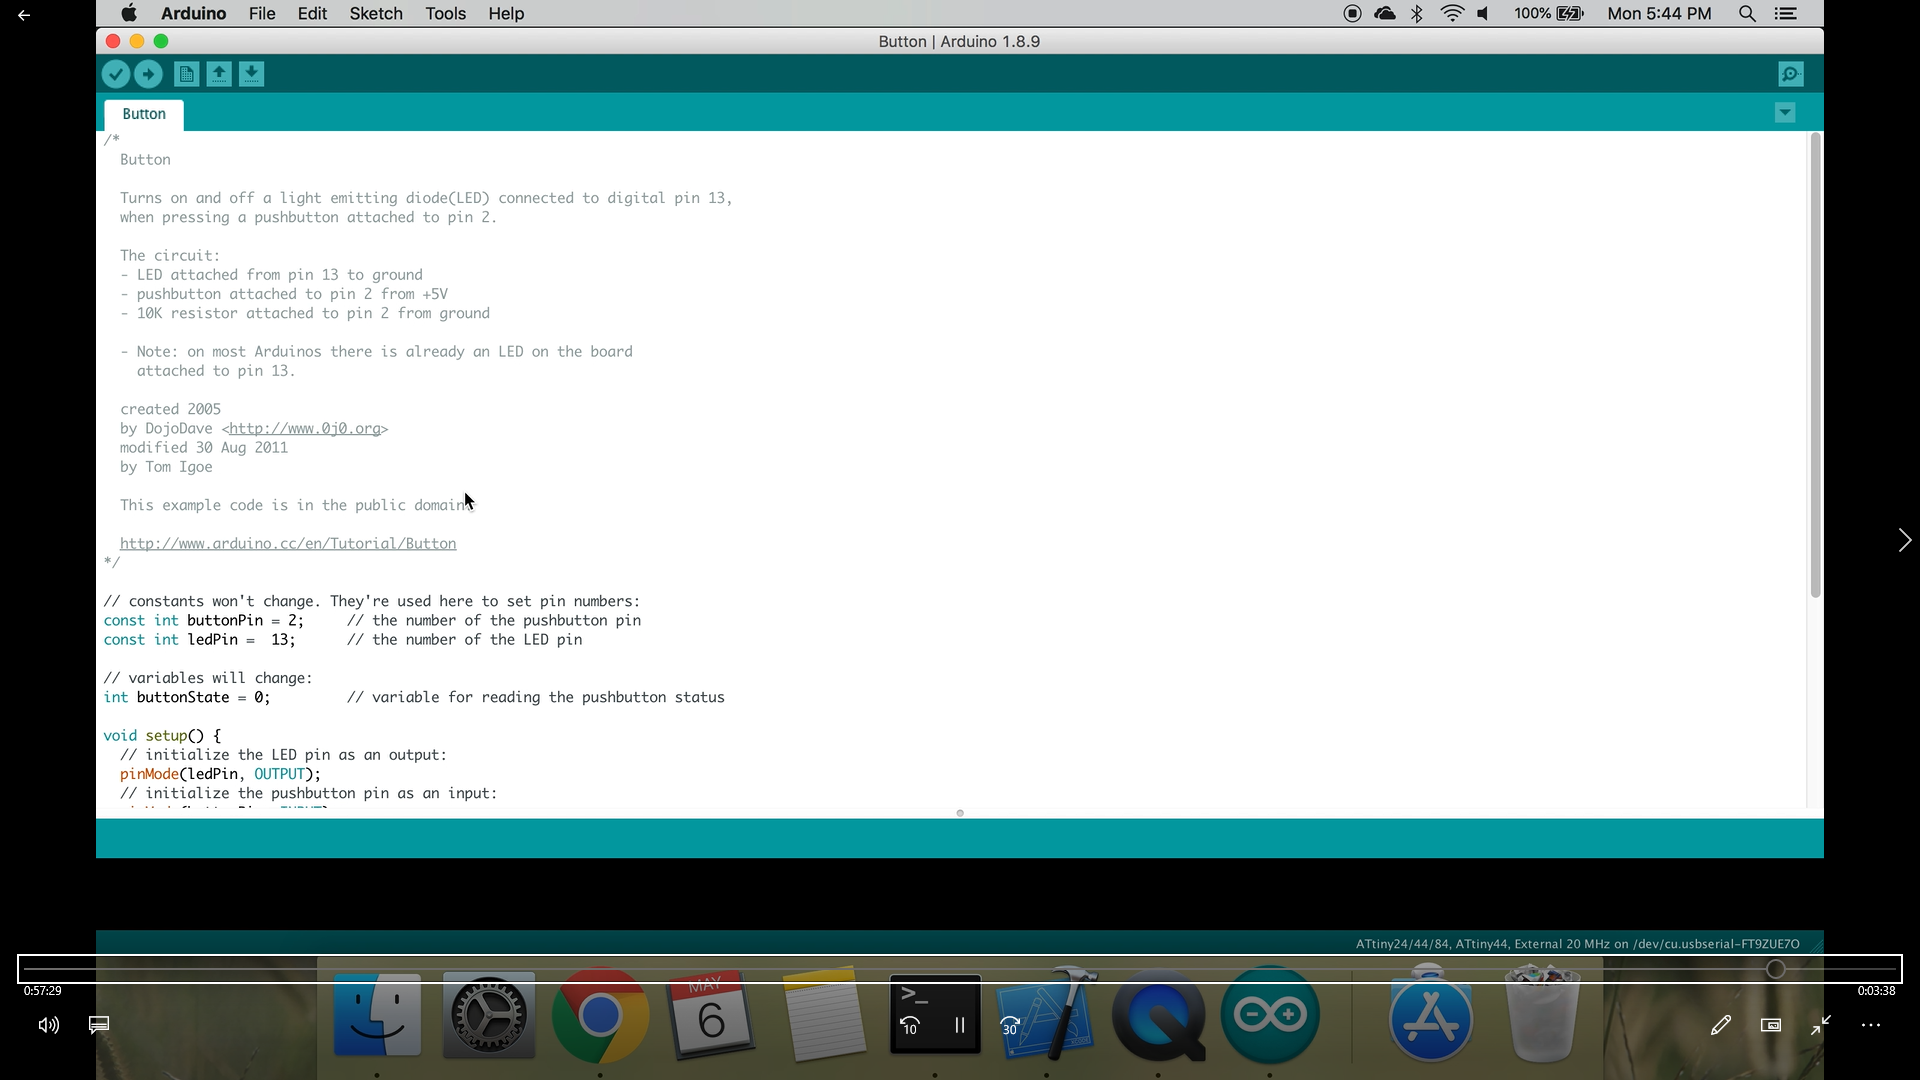
Task: Click the video progress seek bar thumb
Action: point(1776,969)
